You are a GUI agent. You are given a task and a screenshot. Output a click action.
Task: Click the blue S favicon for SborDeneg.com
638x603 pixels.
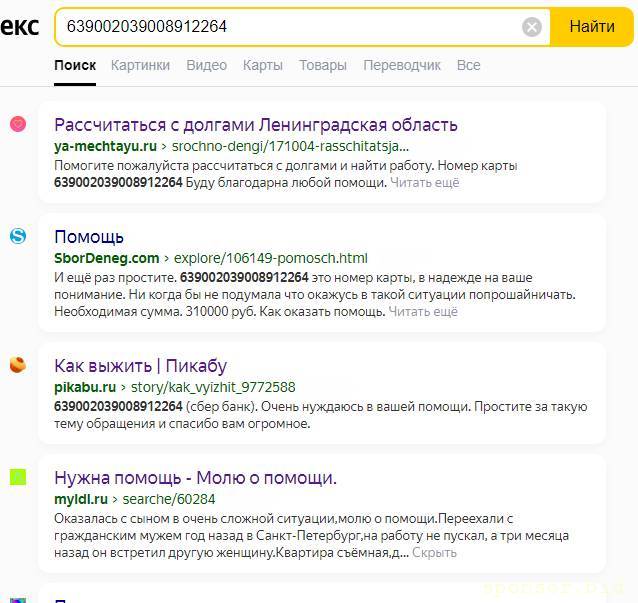(18, 236)
